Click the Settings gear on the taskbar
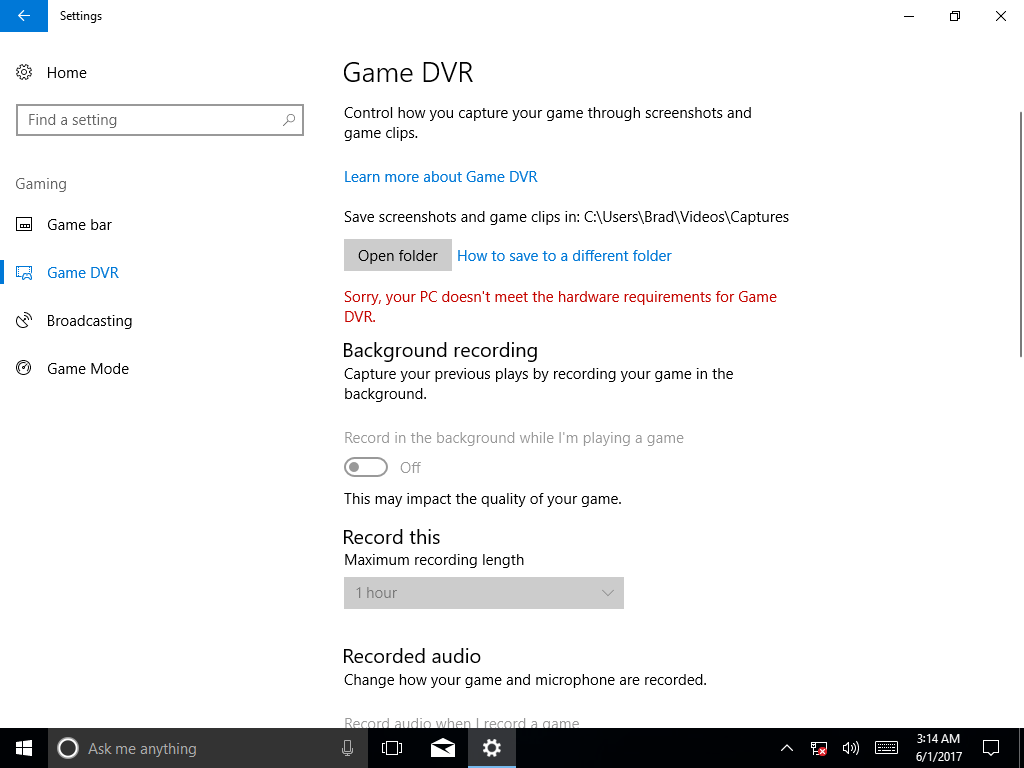Viewport: 1024px width, 768px height. (492, 748)
